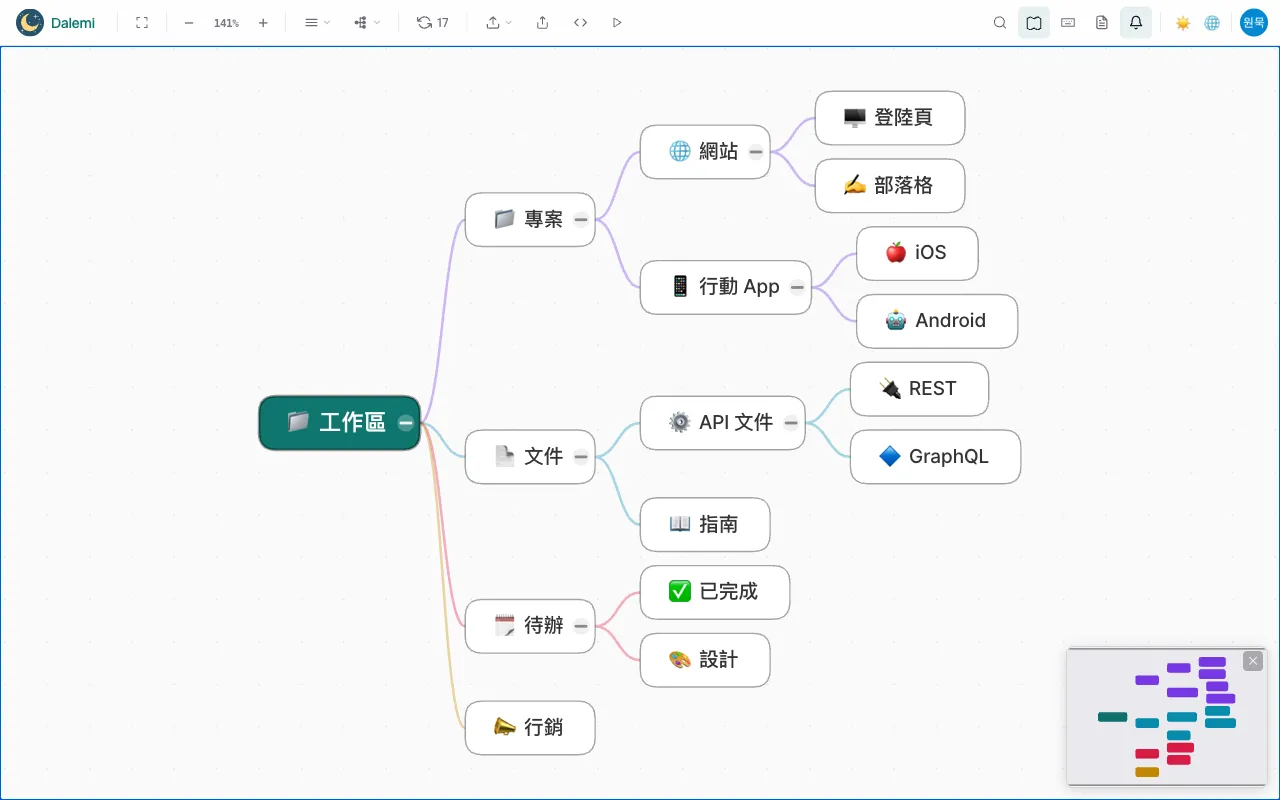Click the share upload icon
This screenshot has height=800, width=1280.
tap(542, 22)
